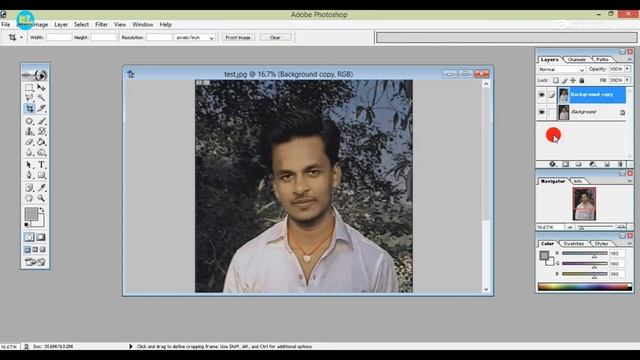640x360 pixels.
Task: Open the Color panel flyout menu
Action: click(629, 243)
